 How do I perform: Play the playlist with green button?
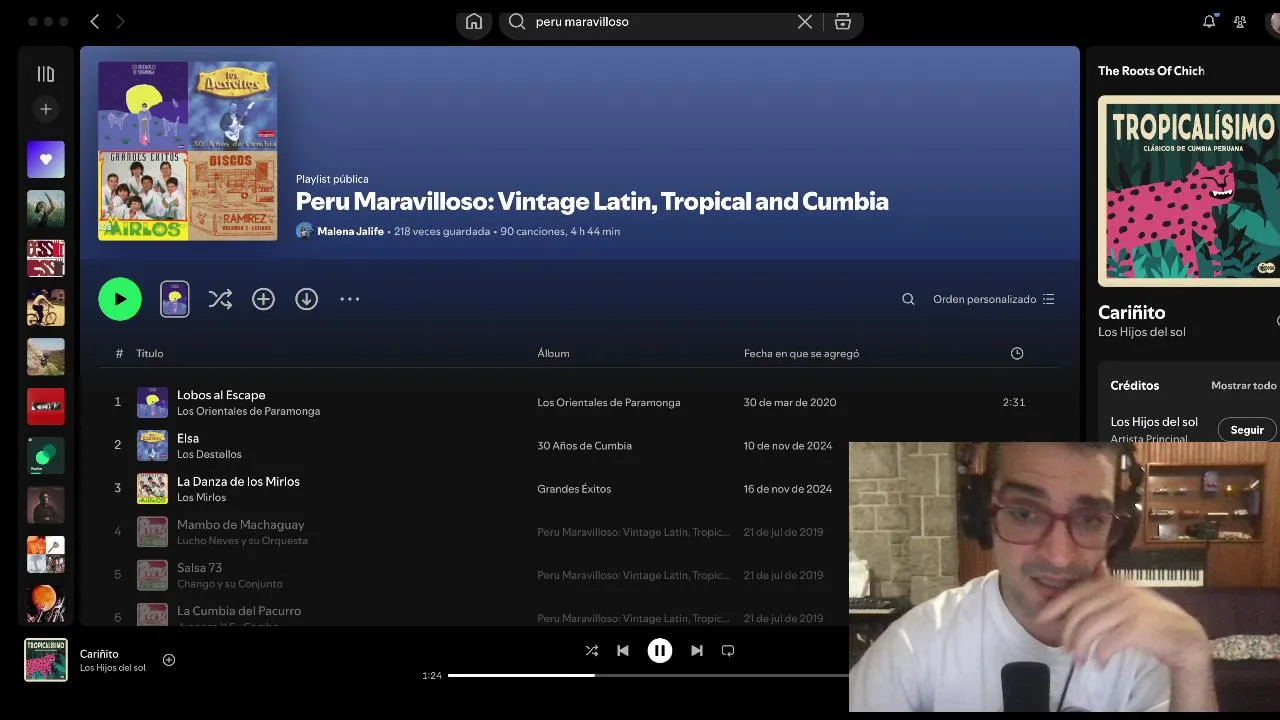[x=120, y=299]
